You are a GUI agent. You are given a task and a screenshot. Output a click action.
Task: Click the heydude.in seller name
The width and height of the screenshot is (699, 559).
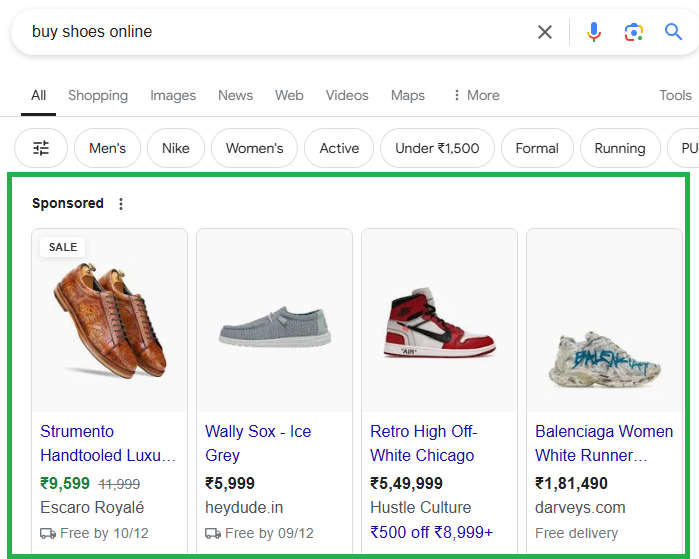point(244,507)
